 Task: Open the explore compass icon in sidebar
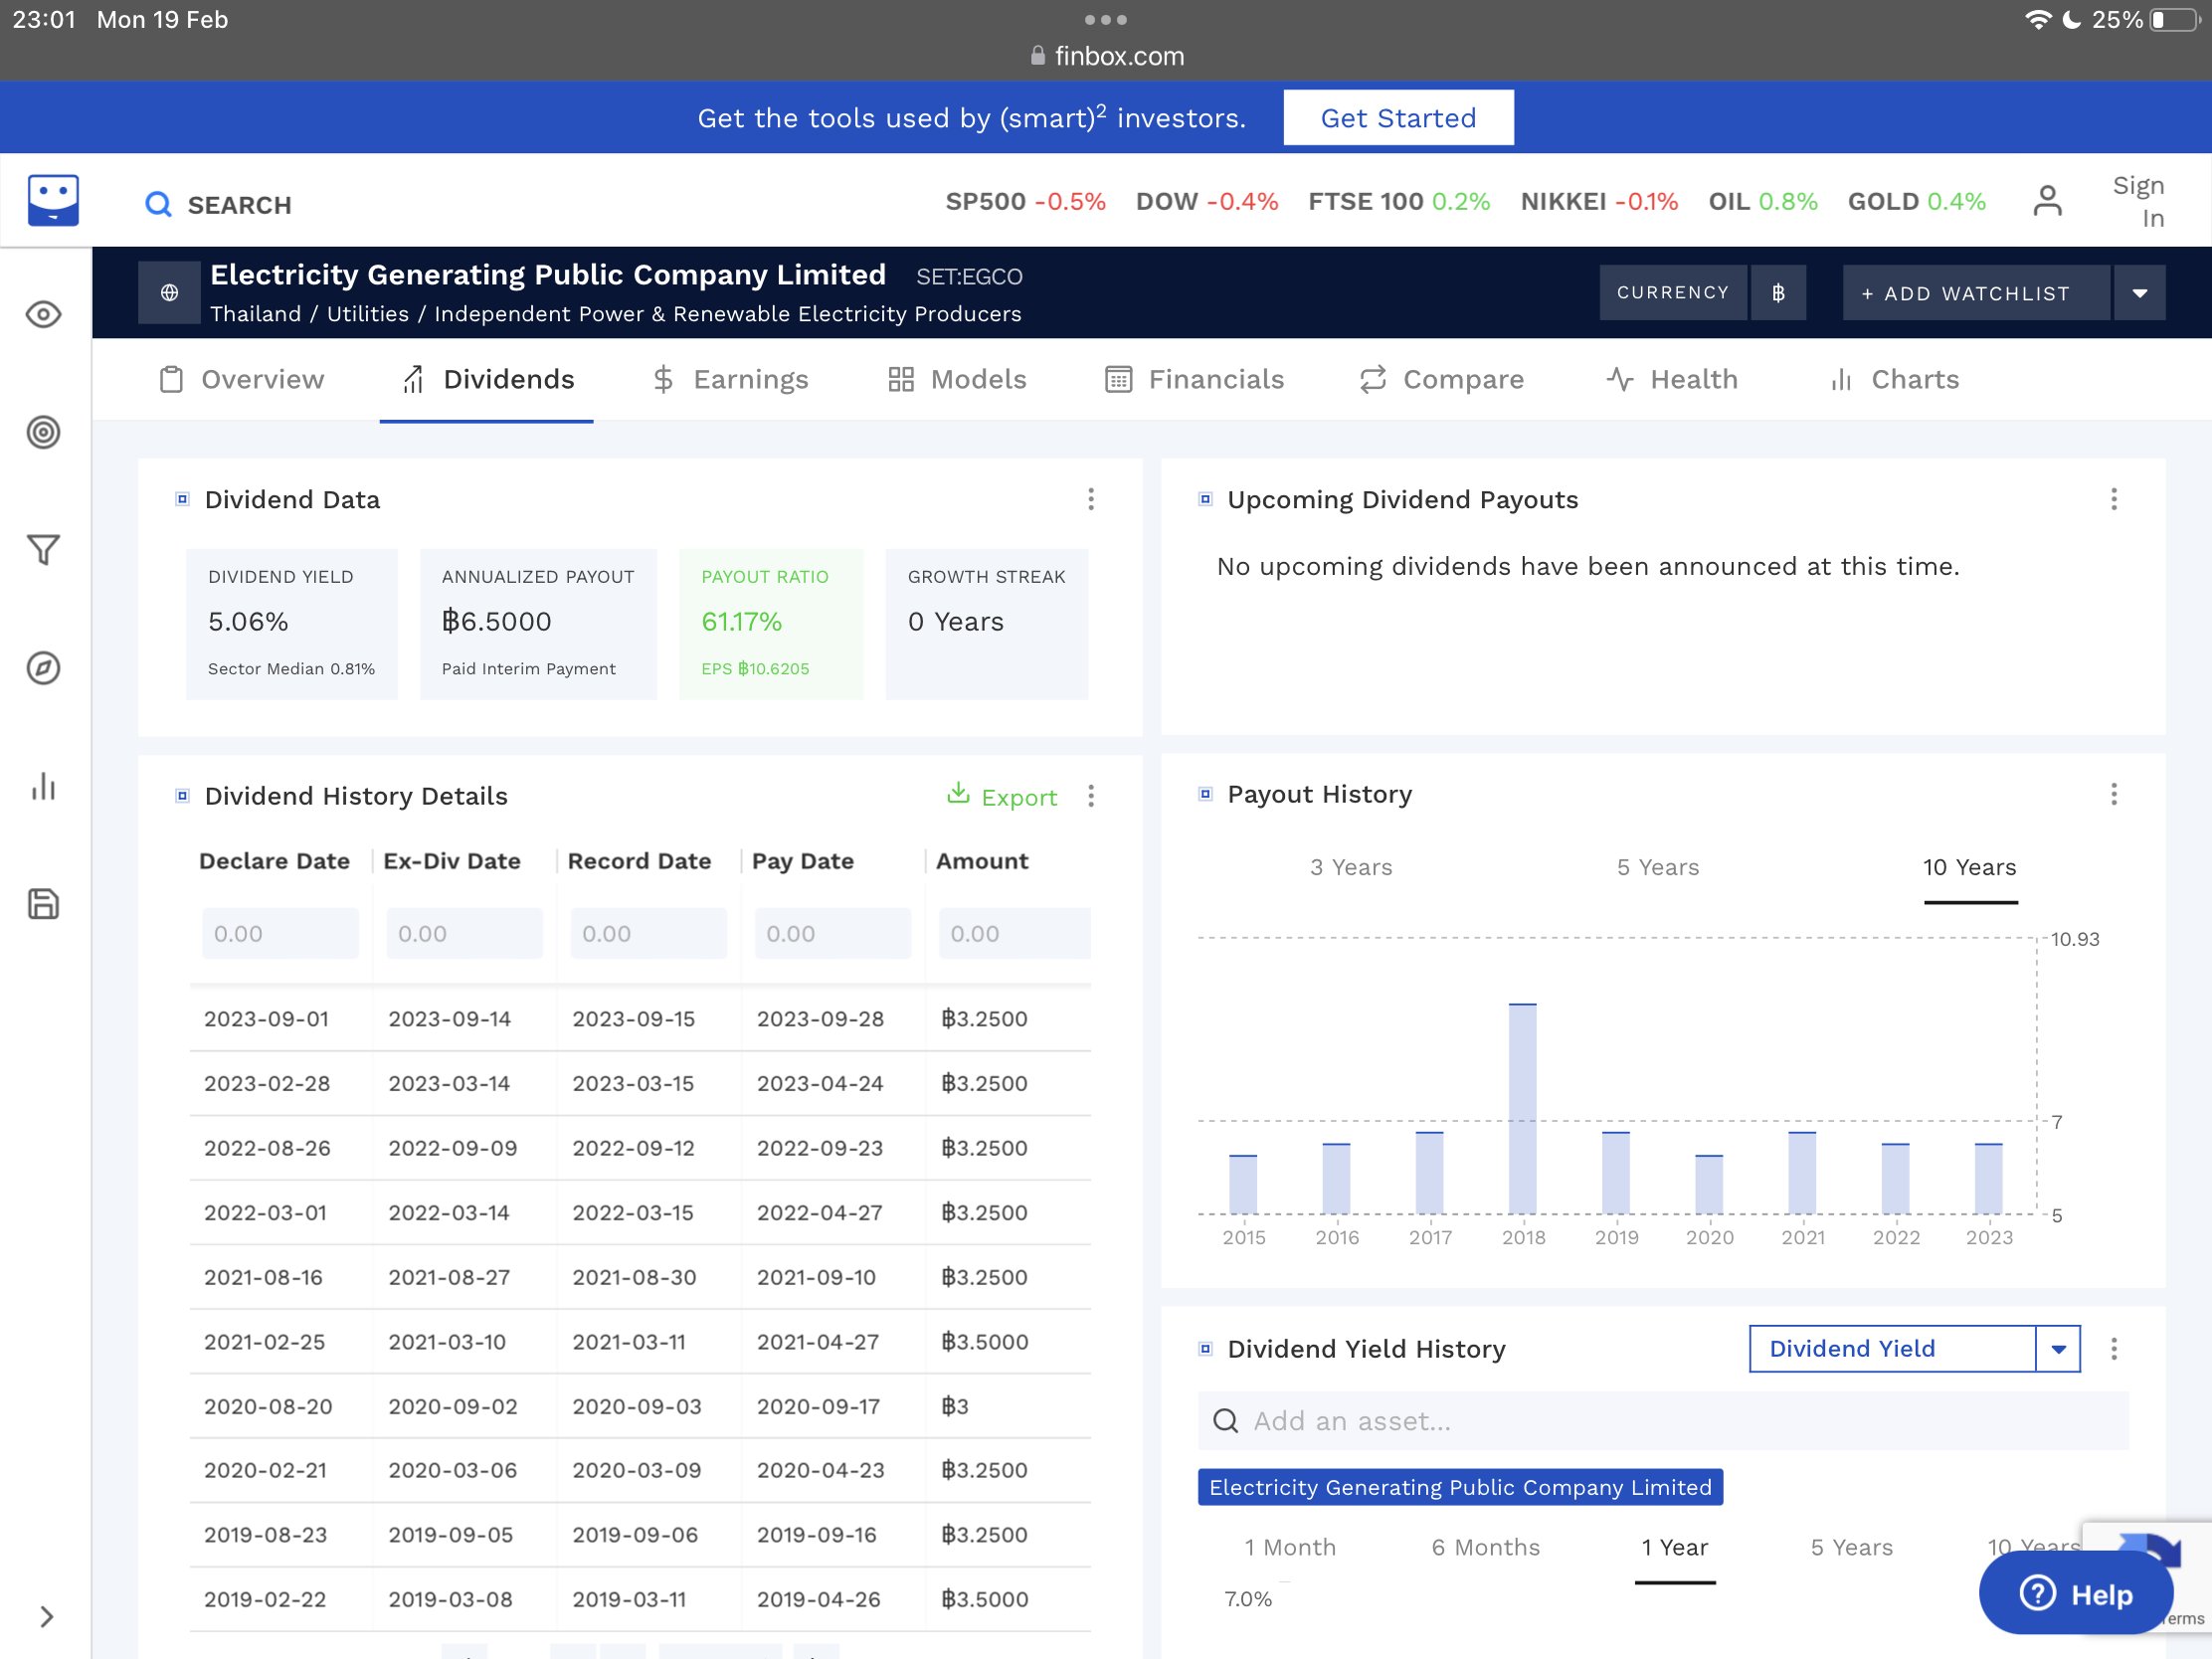(43, 668)
